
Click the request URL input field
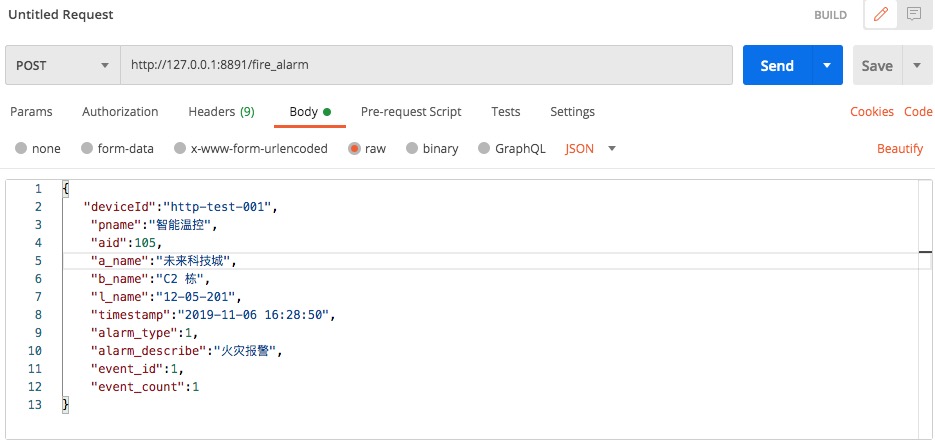pyautogui.click(x=428, y=66)
